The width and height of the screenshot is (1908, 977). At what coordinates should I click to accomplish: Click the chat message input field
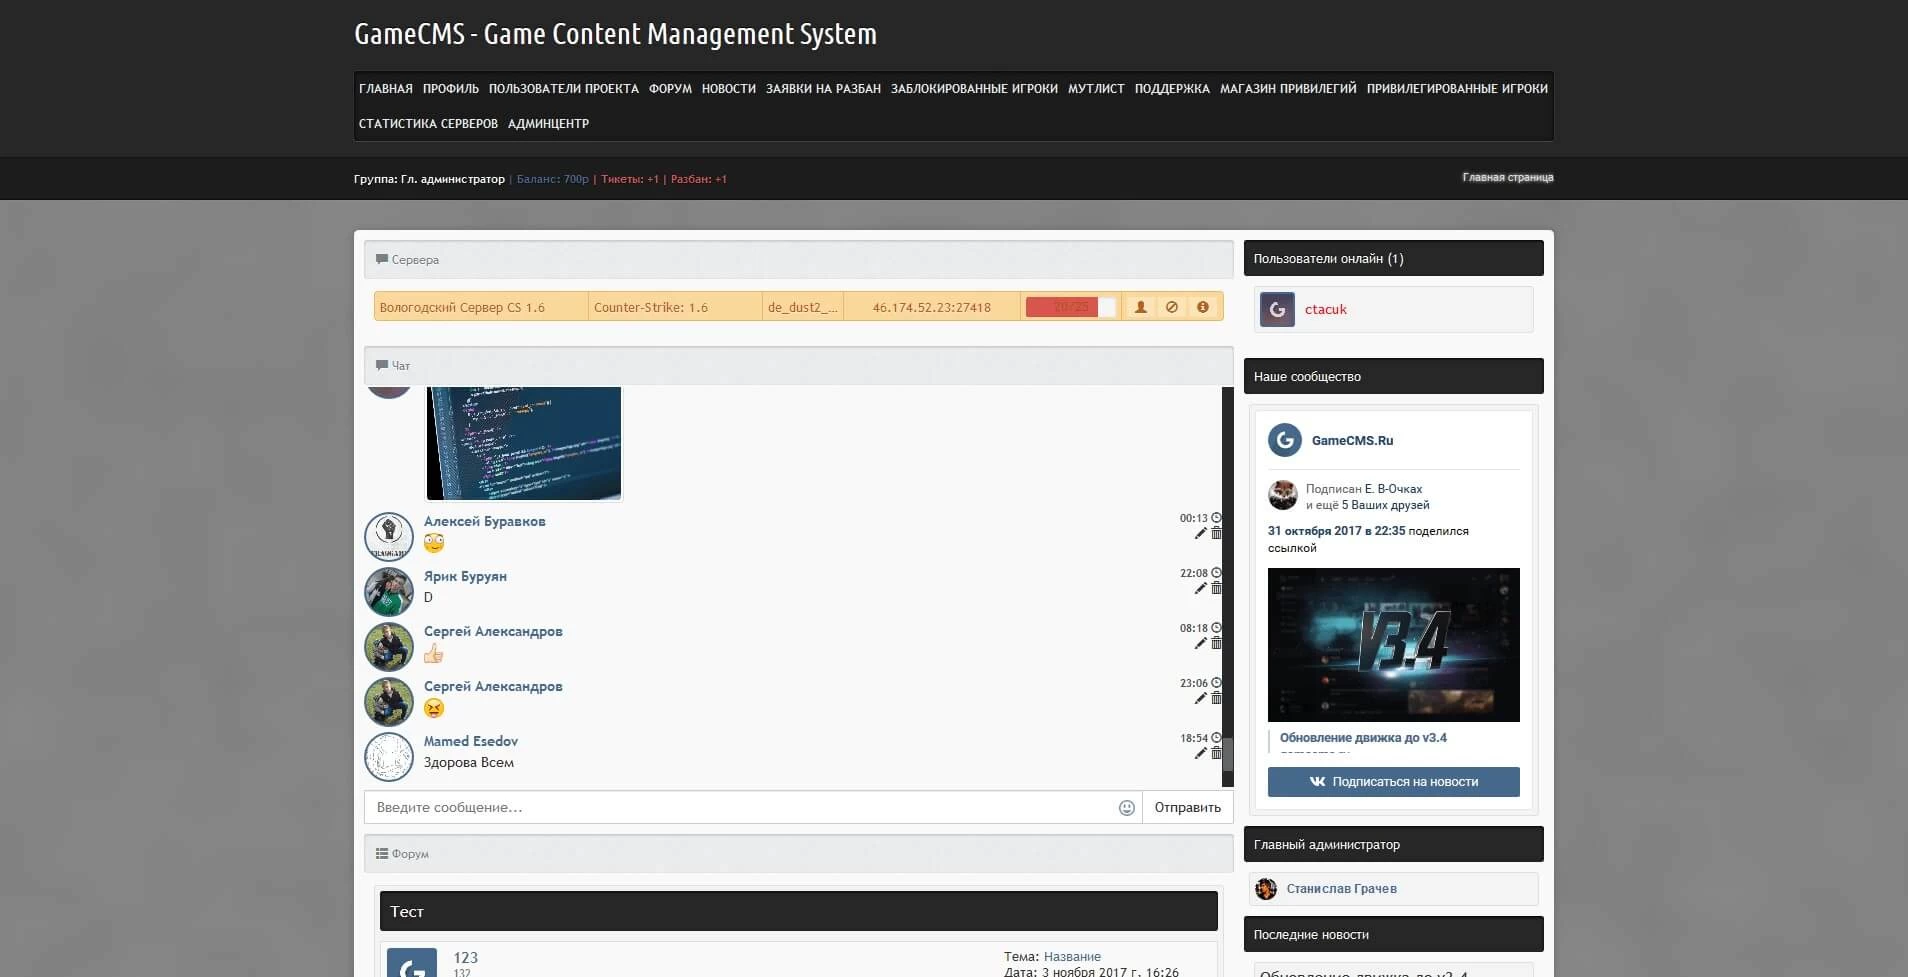(740, 808)
